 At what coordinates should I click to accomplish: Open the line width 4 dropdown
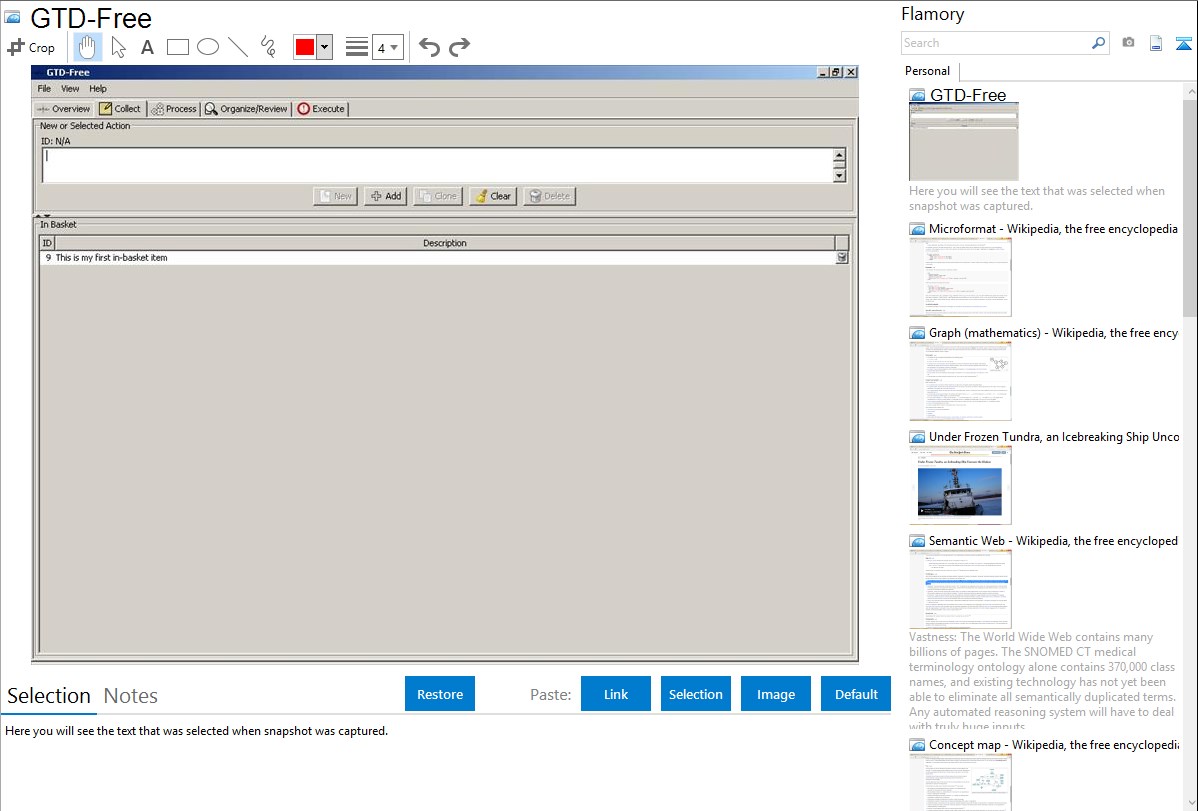pyautogui.click(x=387, y=47)
